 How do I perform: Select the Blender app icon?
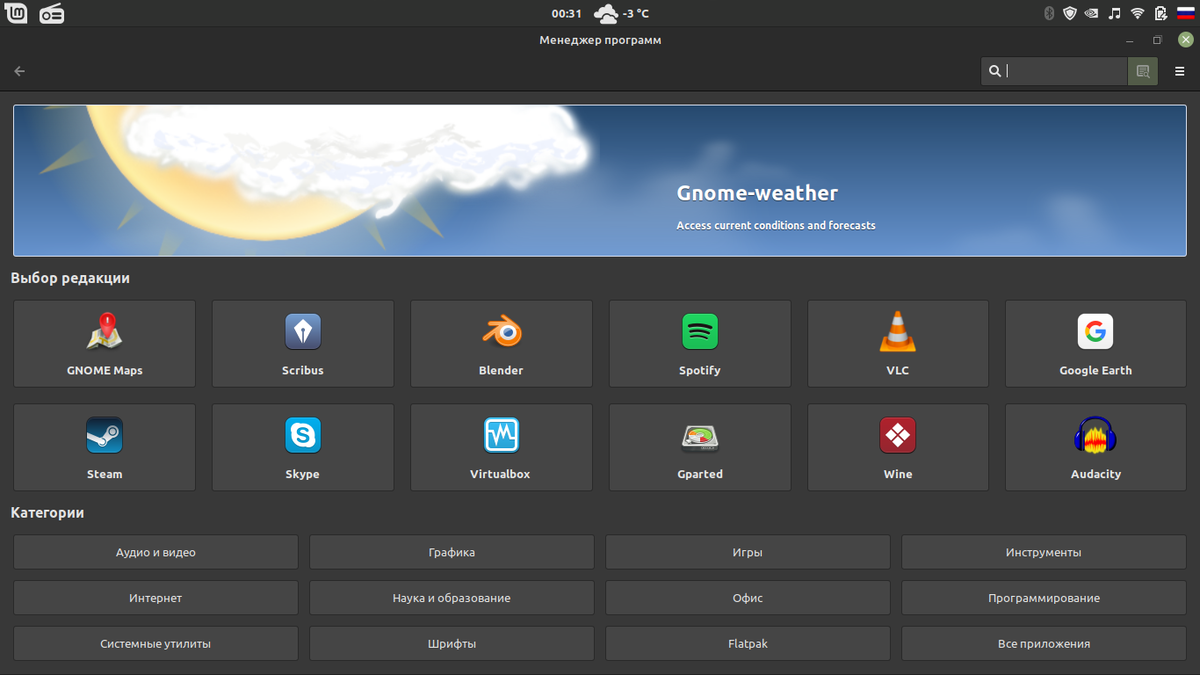501,331
